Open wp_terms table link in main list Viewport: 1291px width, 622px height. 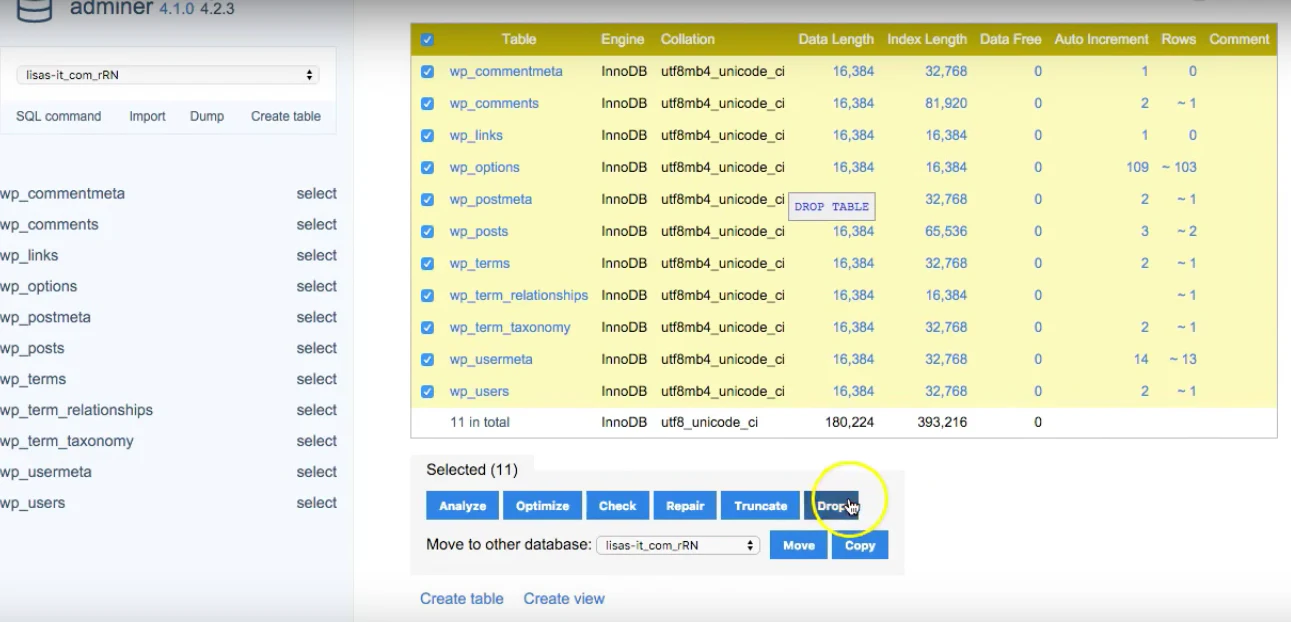[480, 264]
